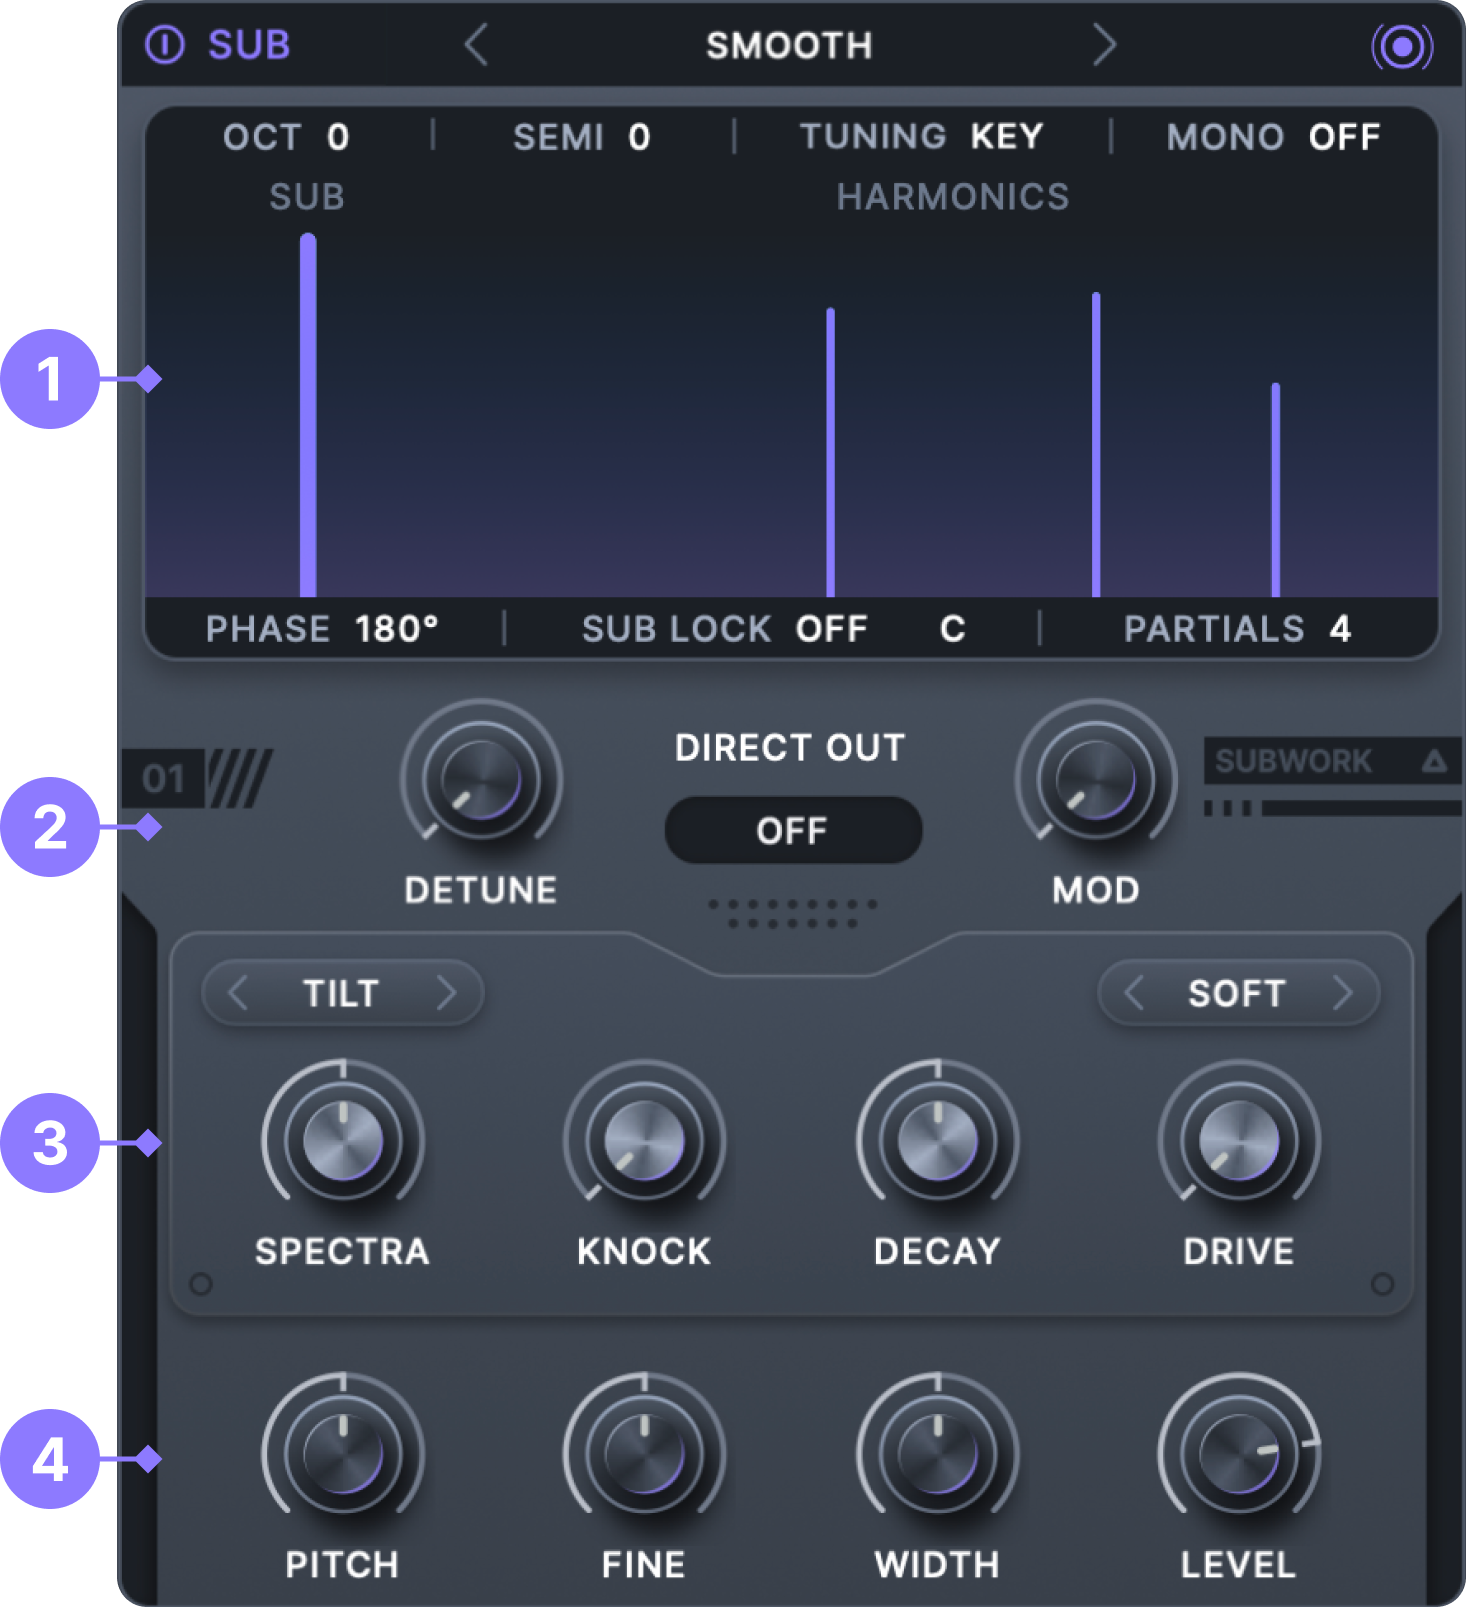This screenshot has width=1466, height=1607.
Task: Click the SMOOTH preset name
Action: 789,45
